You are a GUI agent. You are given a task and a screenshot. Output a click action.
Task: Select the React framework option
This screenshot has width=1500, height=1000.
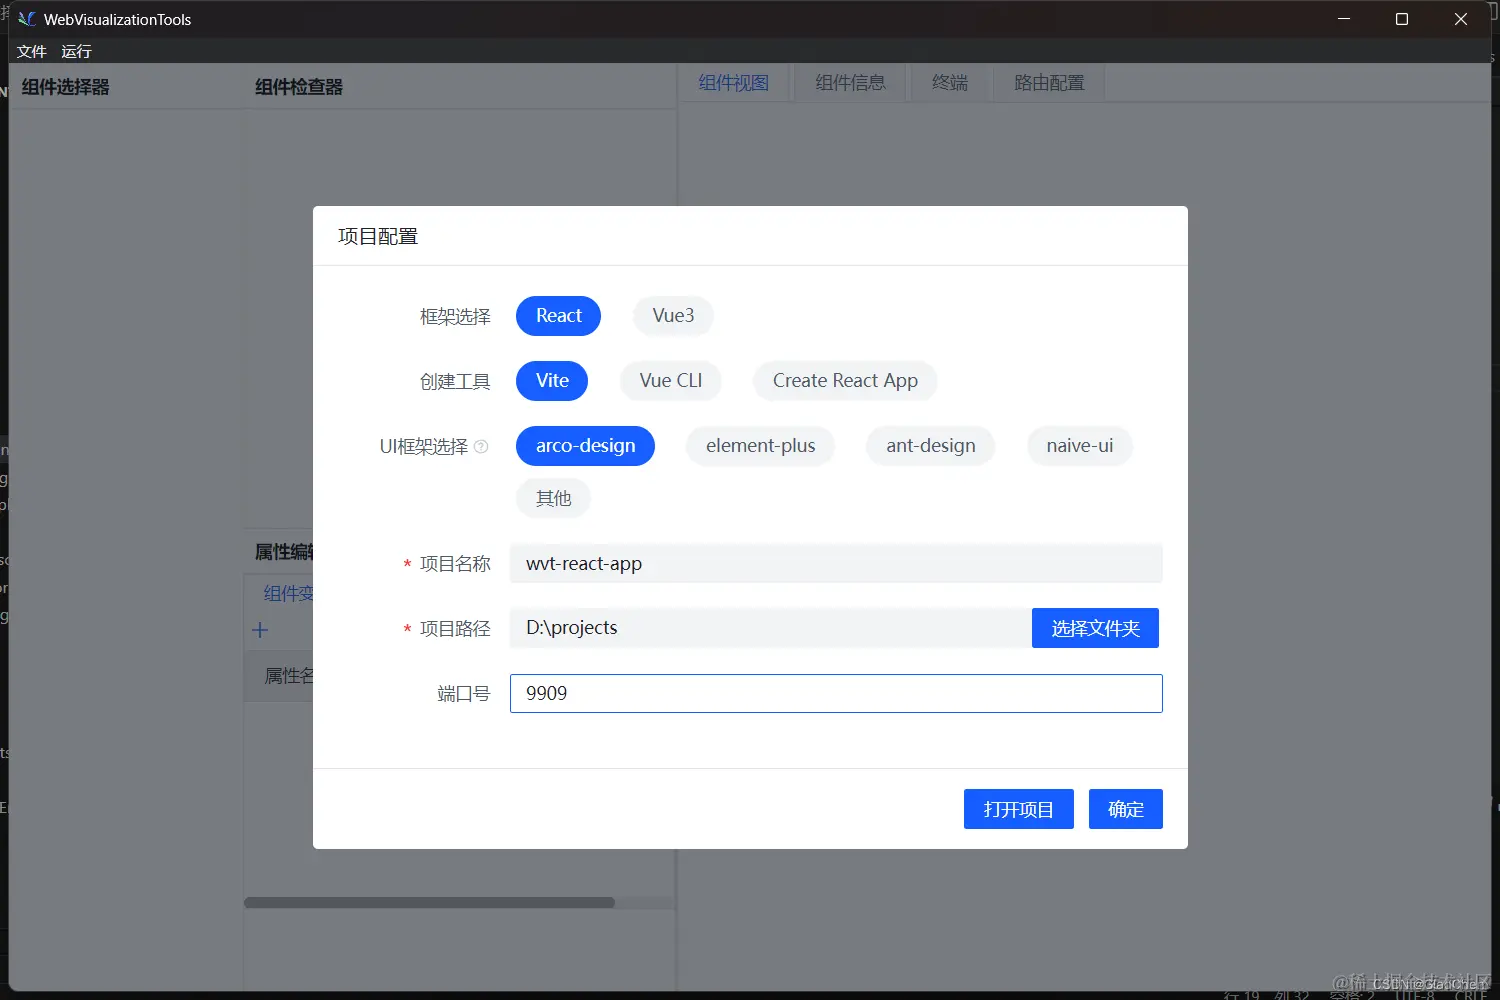pos(558,316)
